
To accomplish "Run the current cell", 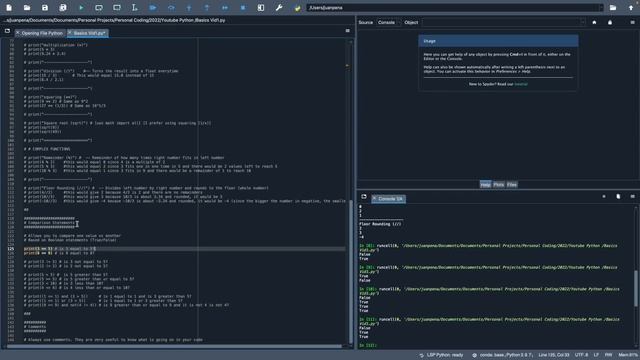I will [99, 7].
